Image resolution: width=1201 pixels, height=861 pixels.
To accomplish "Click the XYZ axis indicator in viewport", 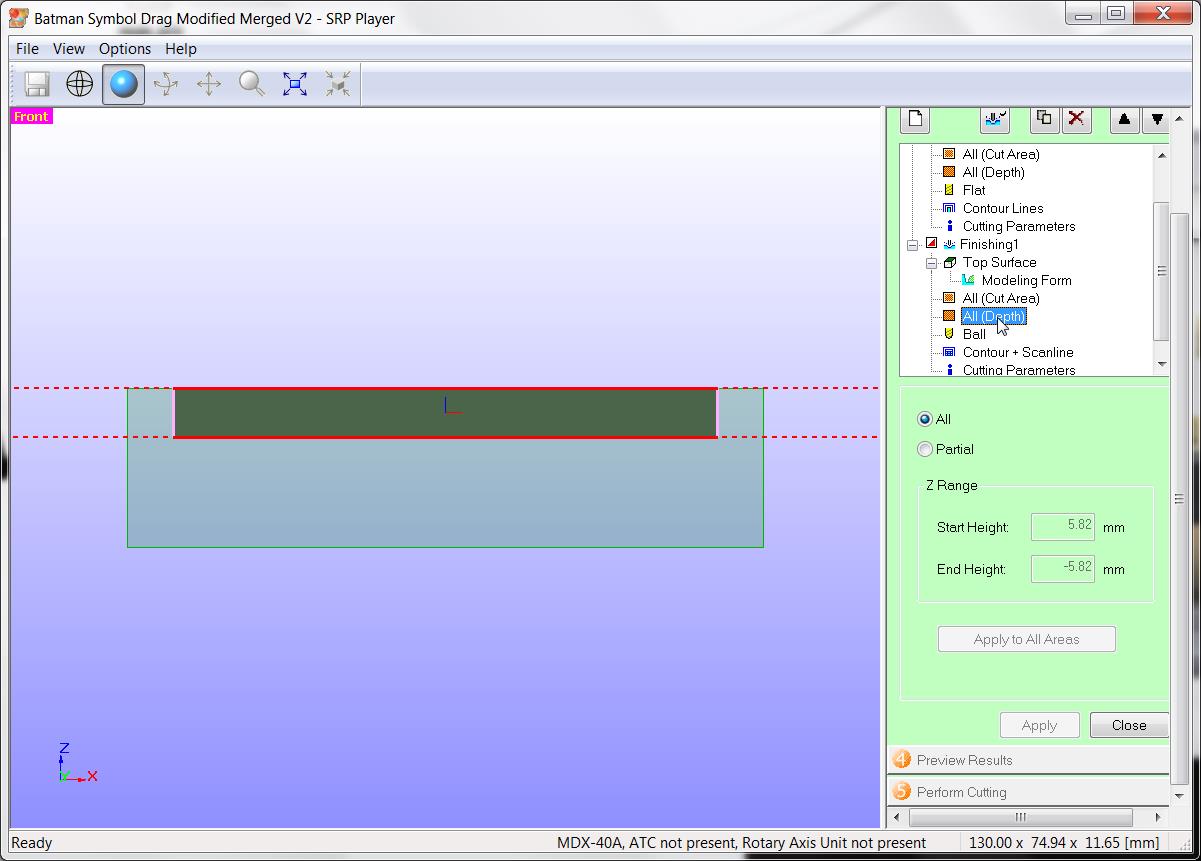I will [x=78, y=764].
